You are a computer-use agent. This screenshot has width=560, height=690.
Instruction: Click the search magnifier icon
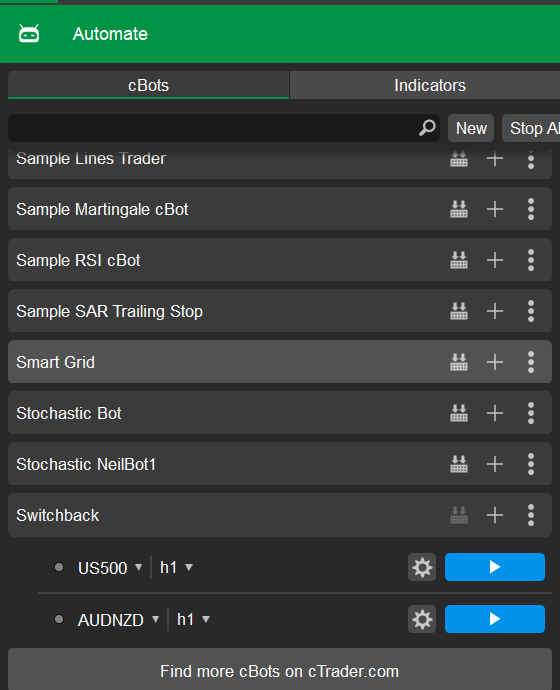[x=427, y=128]
